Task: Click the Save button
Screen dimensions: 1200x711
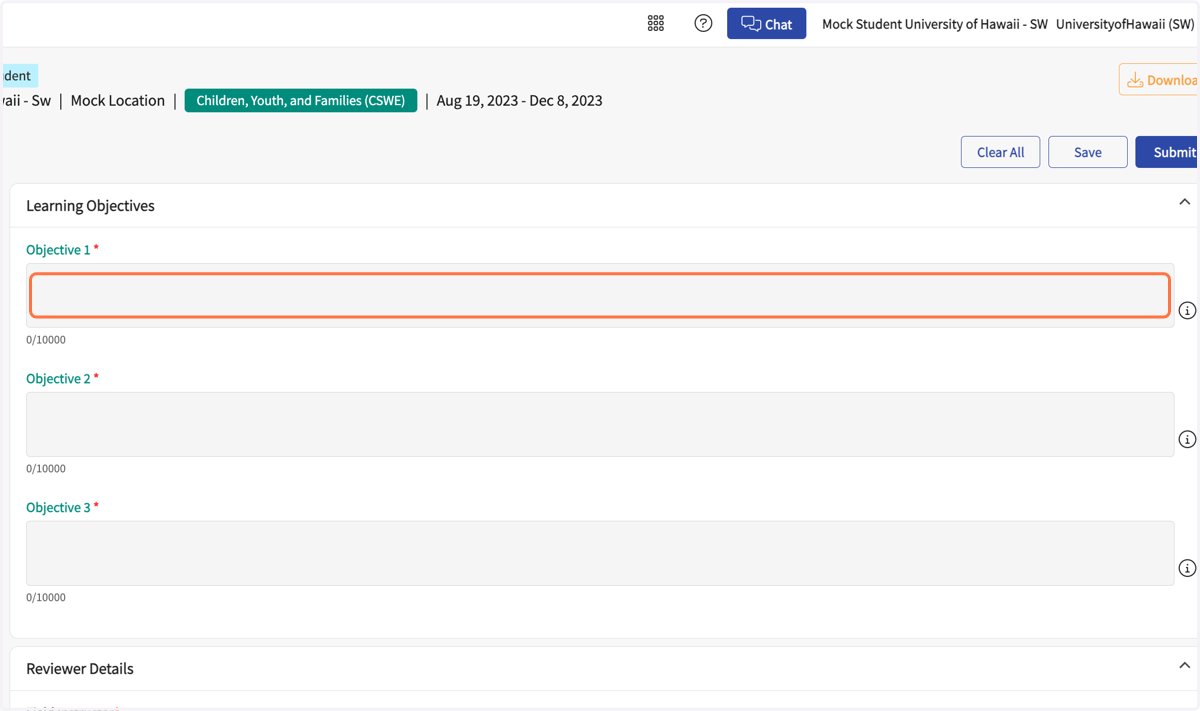Action: (x=1088, y=152)
